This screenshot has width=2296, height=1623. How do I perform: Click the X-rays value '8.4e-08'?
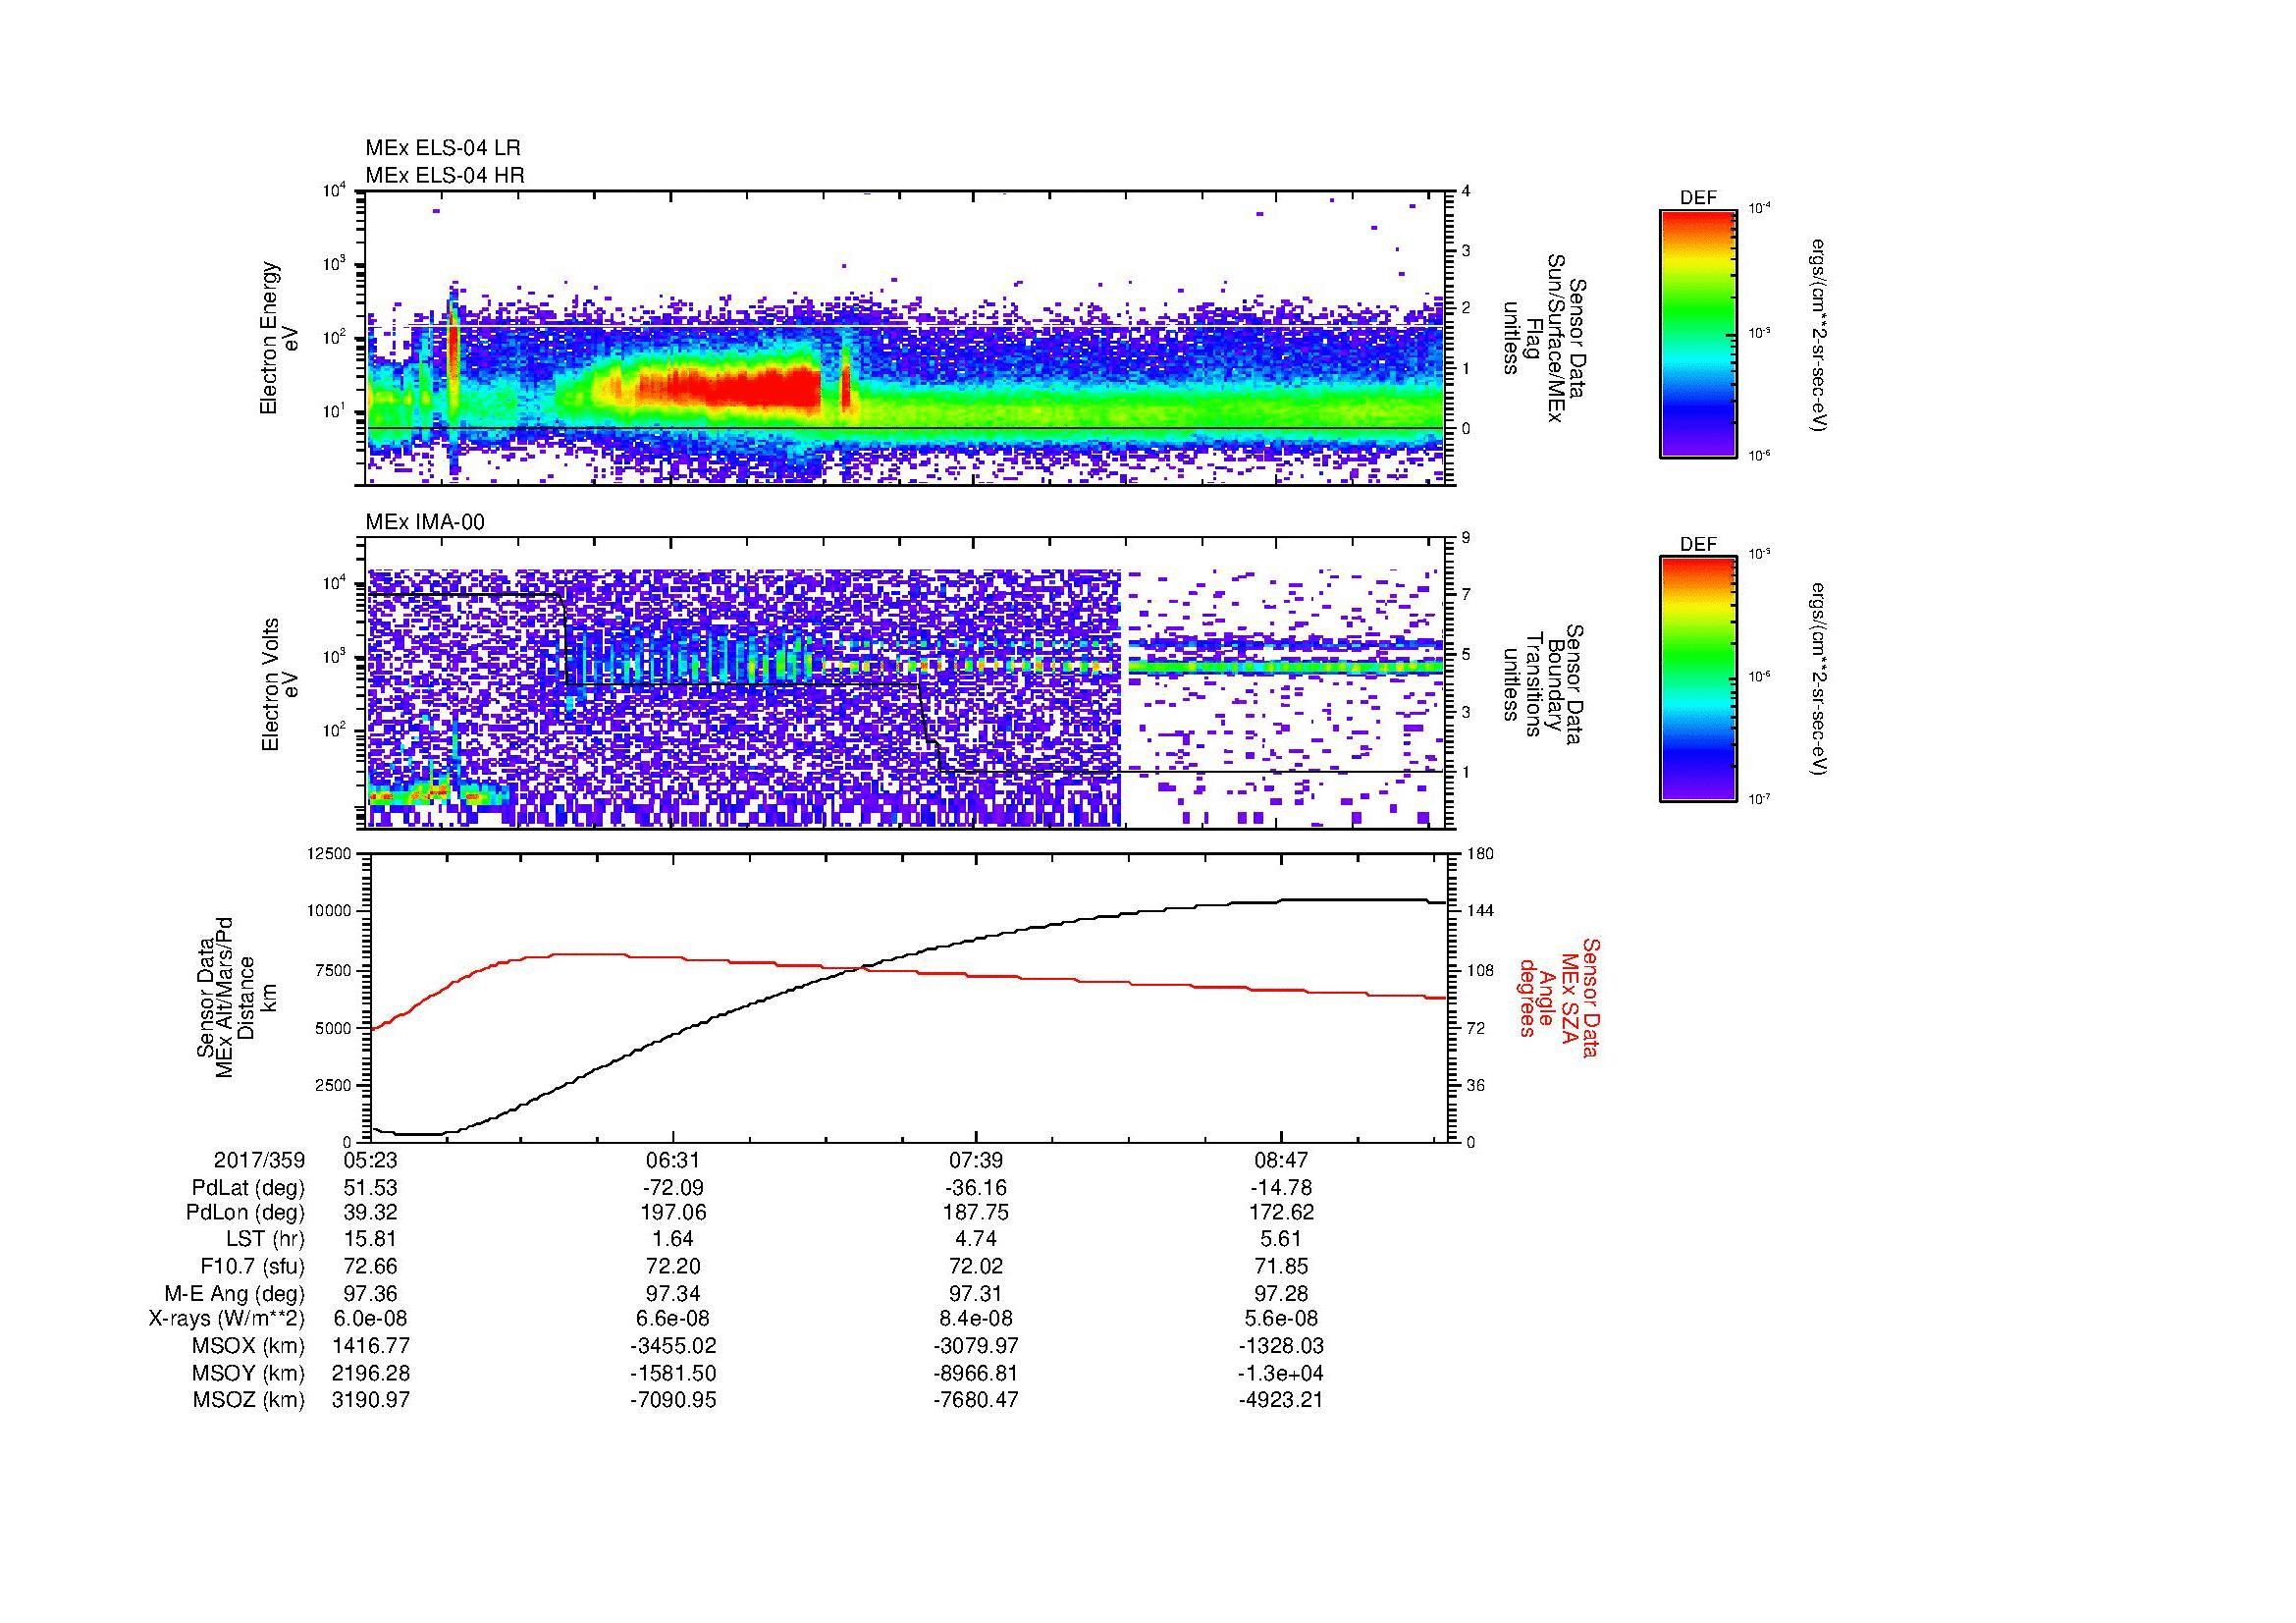(x=976, y=1319)
